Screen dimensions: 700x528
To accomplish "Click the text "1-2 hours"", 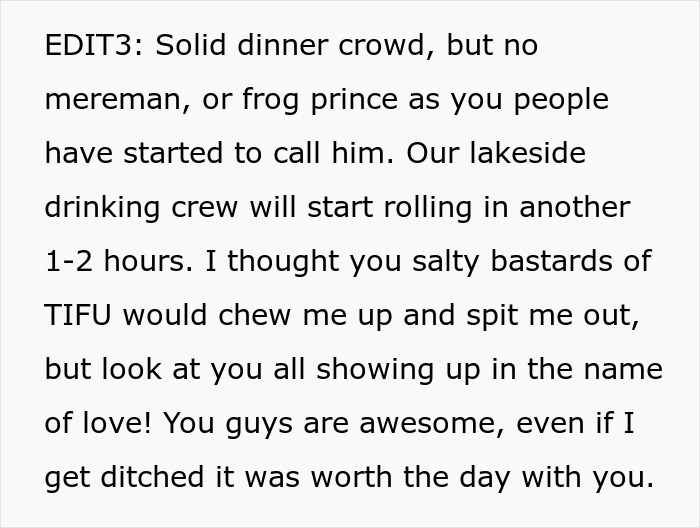I will (108, 262).
